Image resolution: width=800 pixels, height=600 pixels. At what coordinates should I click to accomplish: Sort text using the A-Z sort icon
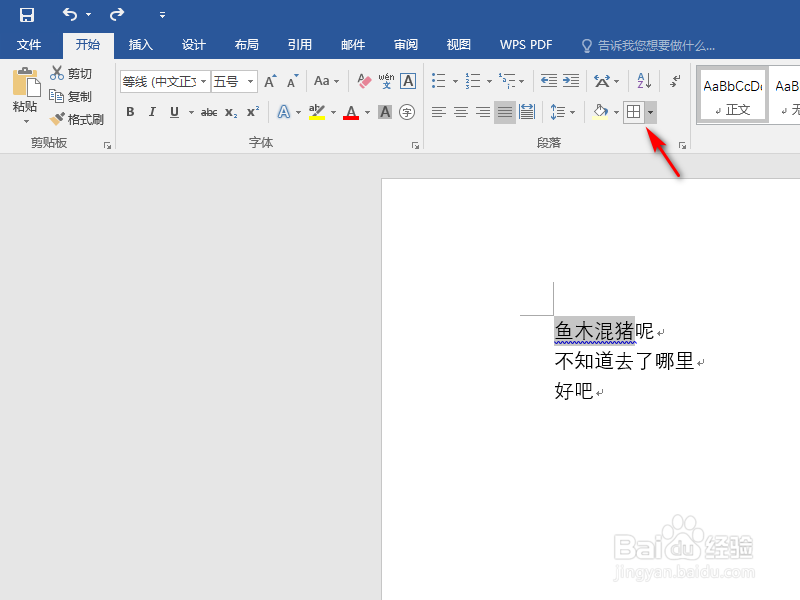point(644,81)
